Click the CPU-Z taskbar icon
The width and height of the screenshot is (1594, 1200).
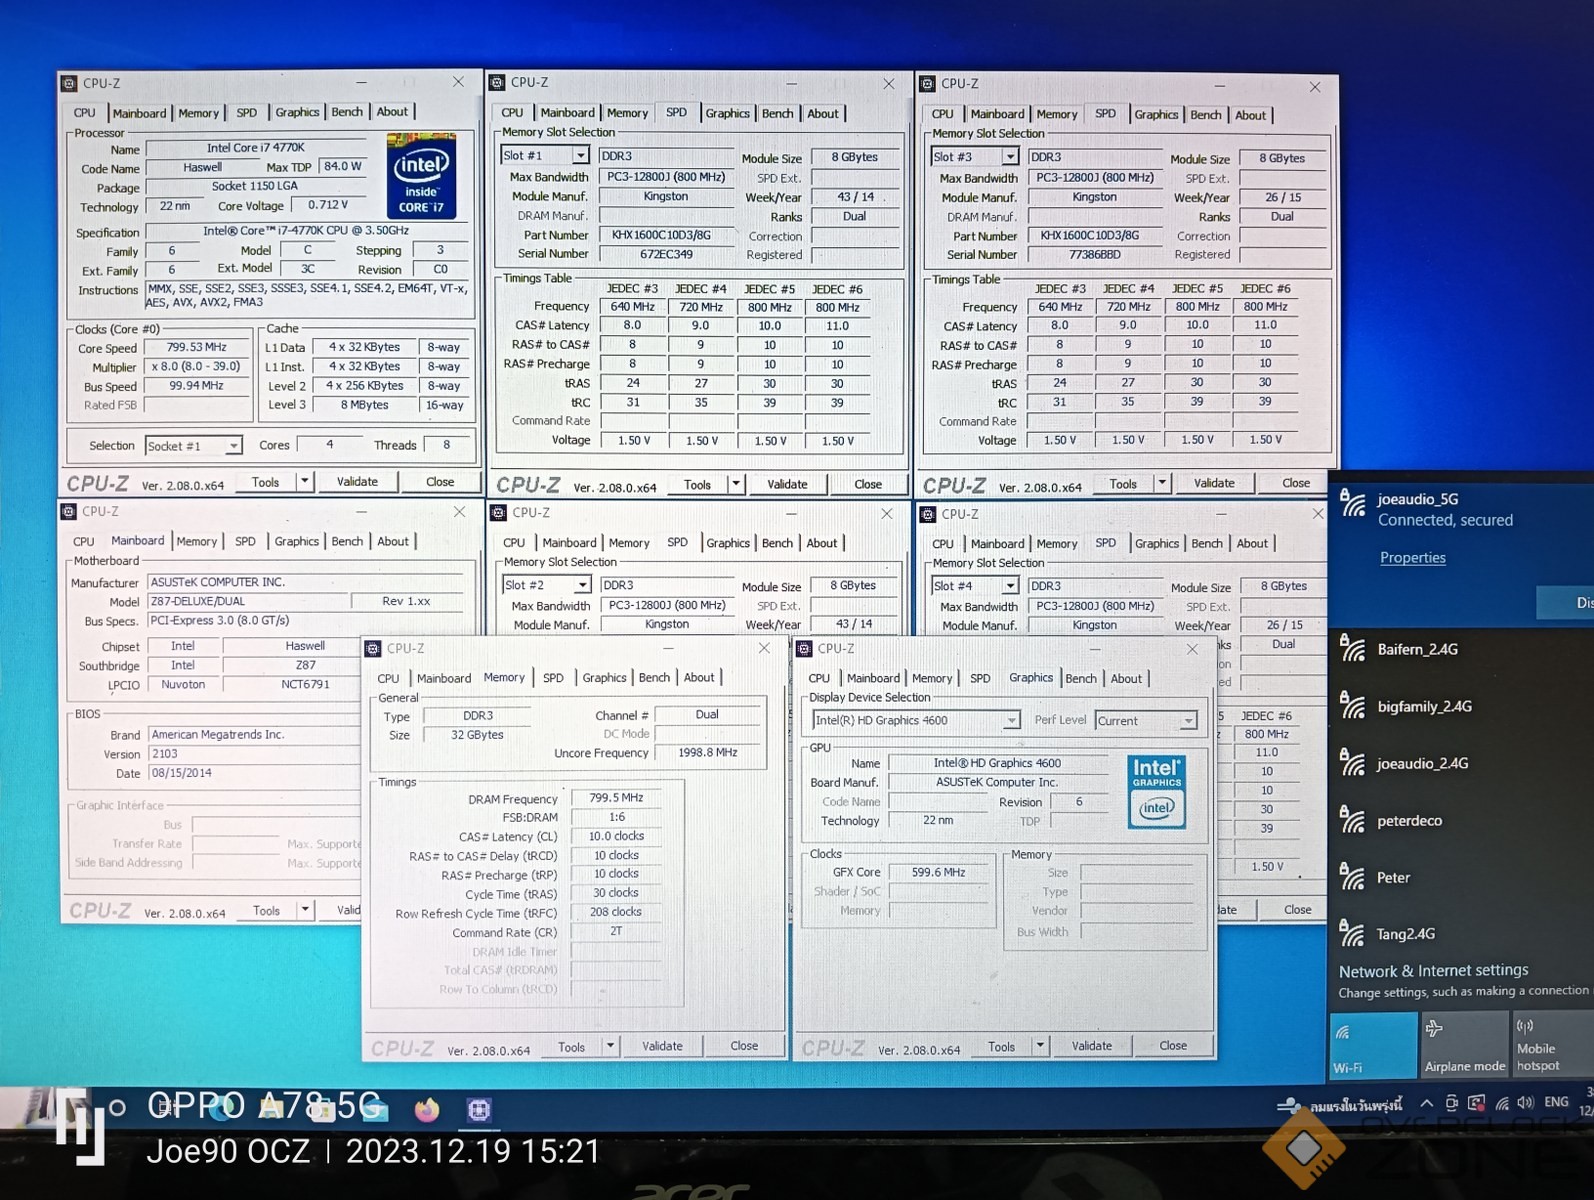click(479, 1109)
